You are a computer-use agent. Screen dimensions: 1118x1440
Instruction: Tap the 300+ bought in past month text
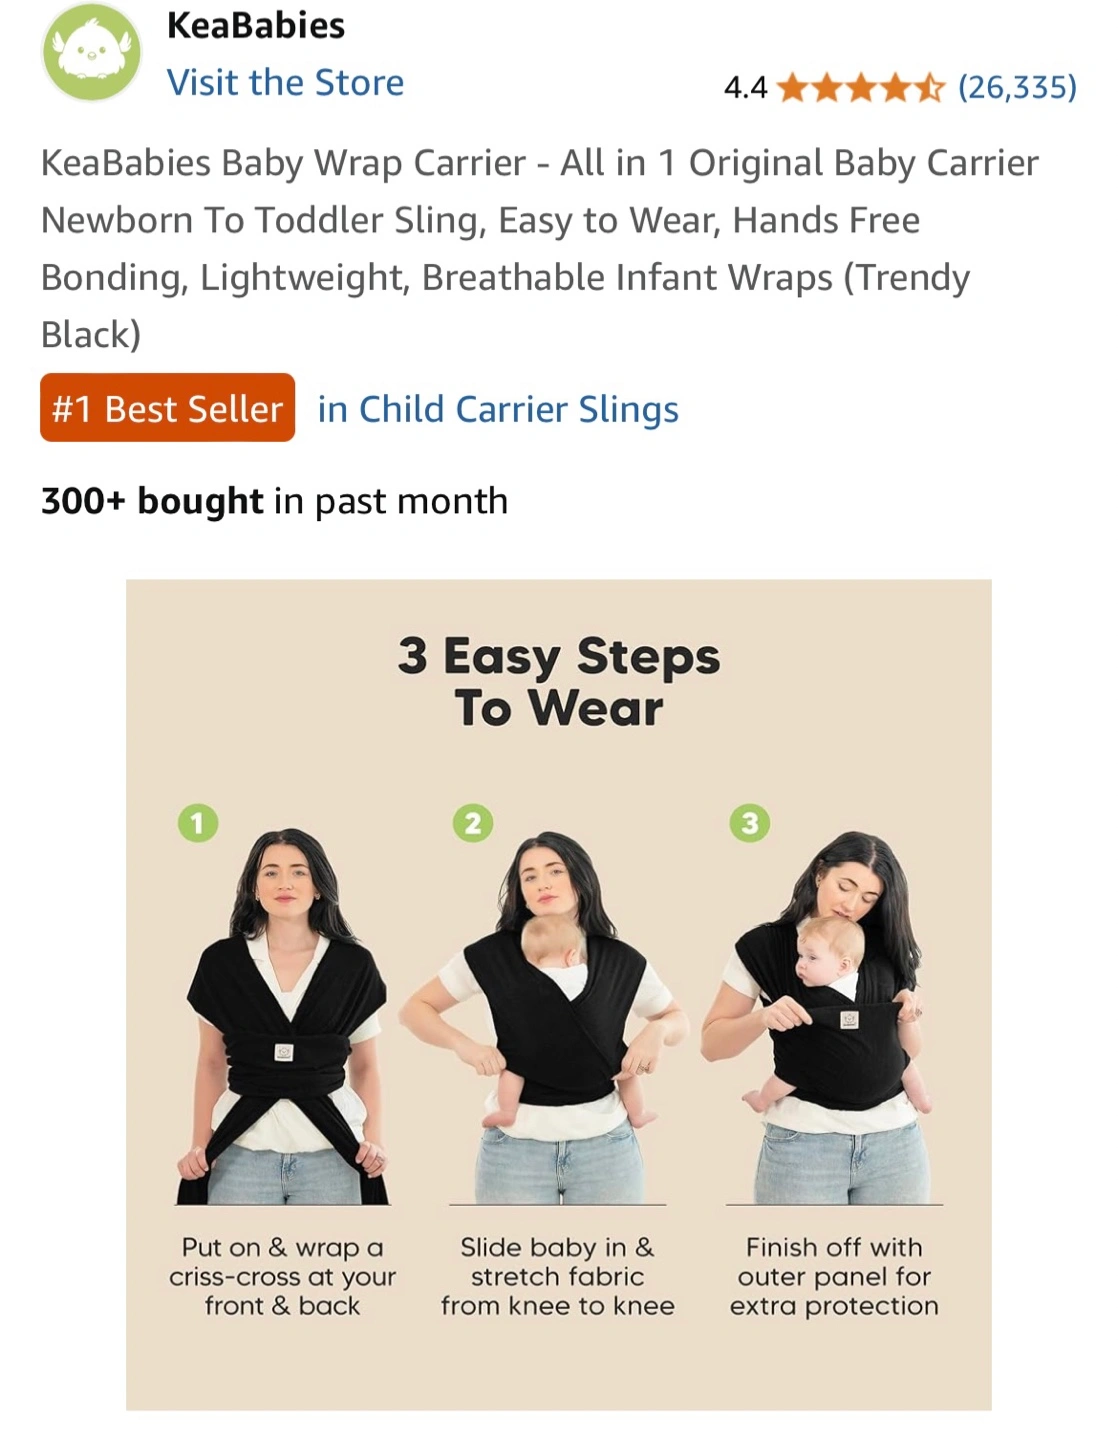pos(274,500)
